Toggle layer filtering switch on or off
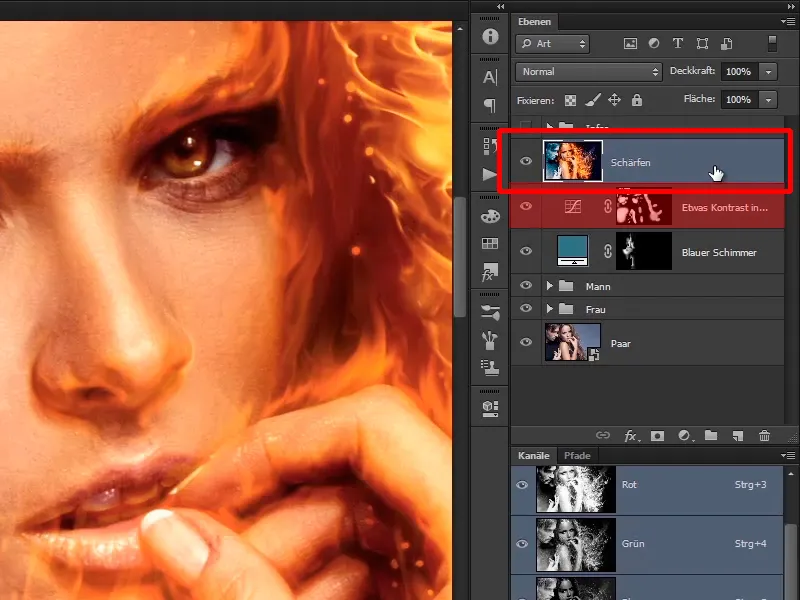800x600 pixels. pos(772,43)
